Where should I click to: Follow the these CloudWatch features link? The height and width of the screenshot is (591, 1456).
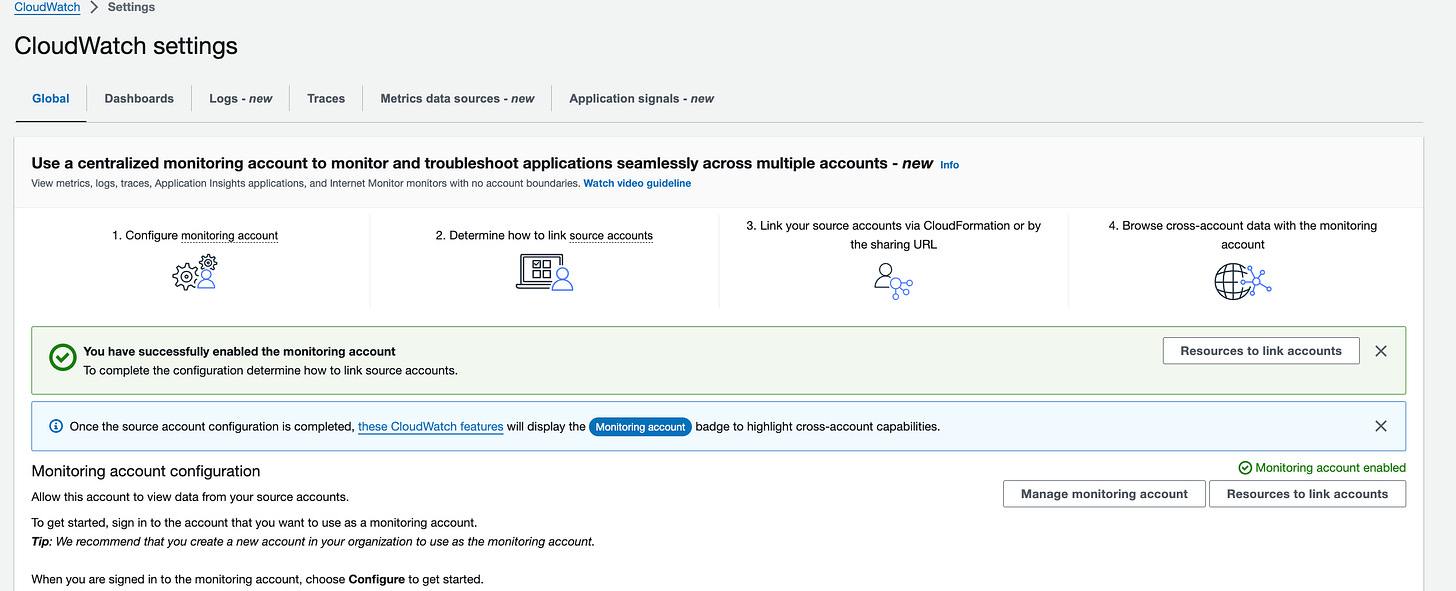tap(430, 426)
